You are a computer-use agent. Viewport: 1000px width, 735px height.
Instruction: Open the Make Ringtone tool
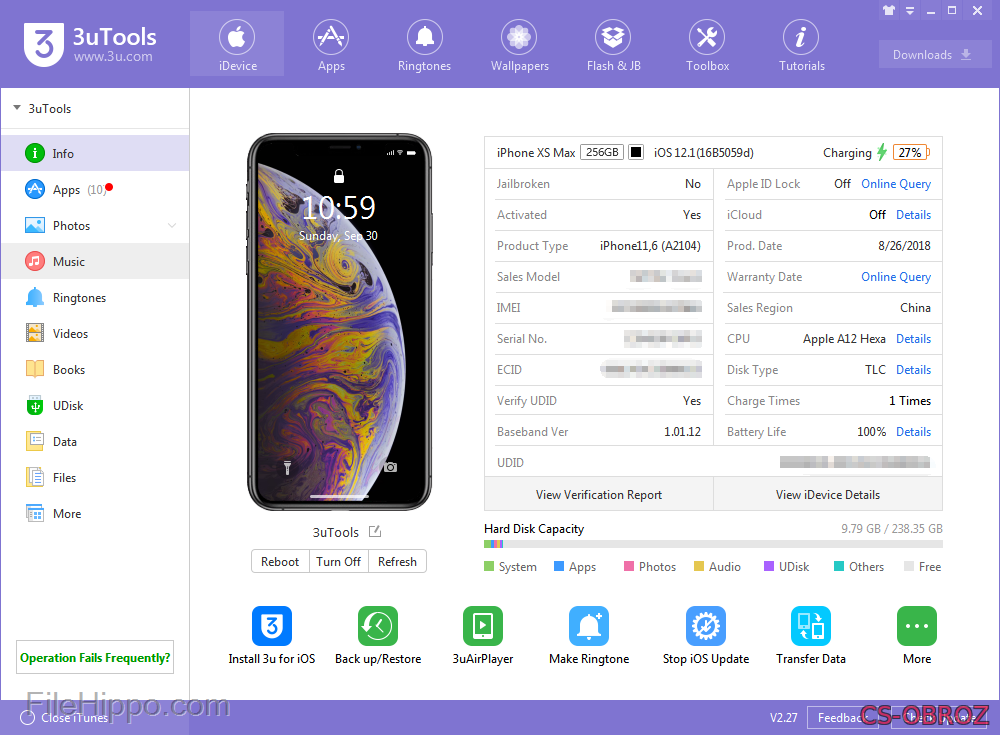coord(589,626)
